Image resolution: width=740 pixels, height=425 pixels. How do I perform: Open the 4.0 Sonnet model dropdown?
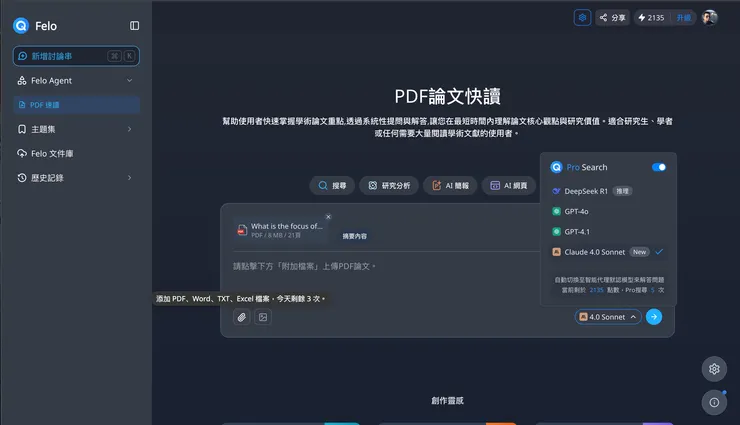608,317
